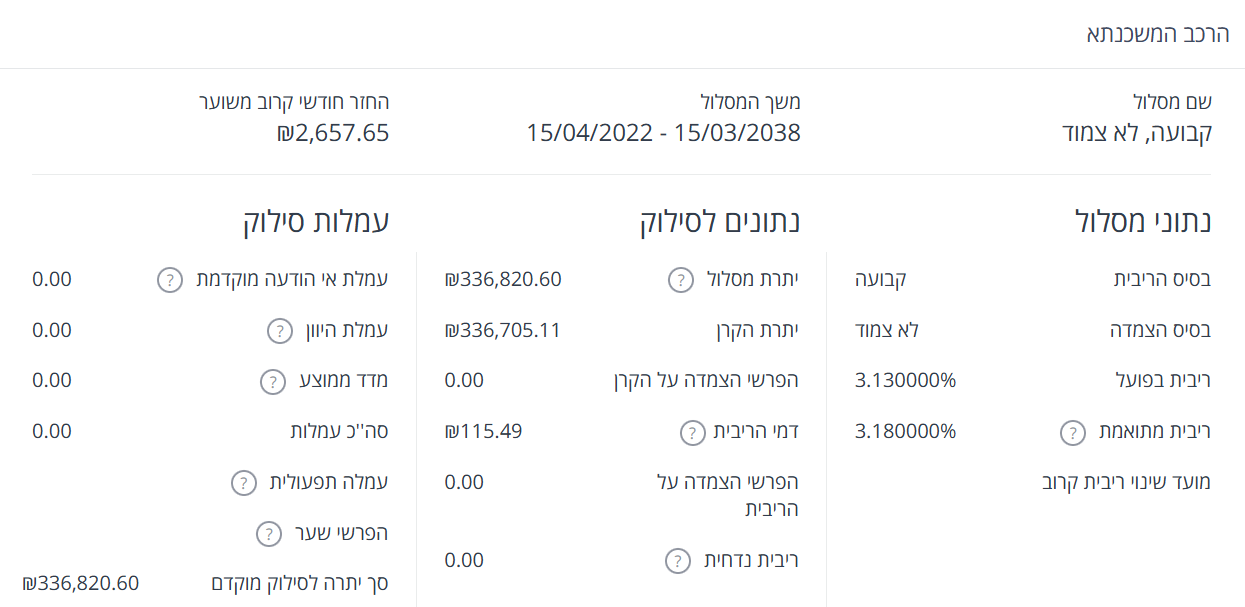The height and width of the screenshot is (607, 1245).
Task: Click the סך יתרה לסילוק מוקדם label
Action: click(299, 584)
